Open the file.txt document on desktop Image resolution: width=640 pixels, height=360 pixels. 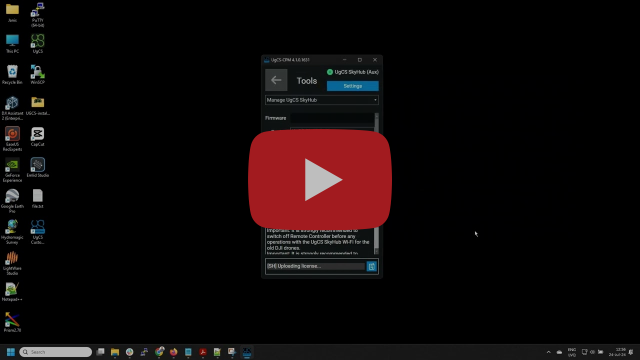(38, 199)
